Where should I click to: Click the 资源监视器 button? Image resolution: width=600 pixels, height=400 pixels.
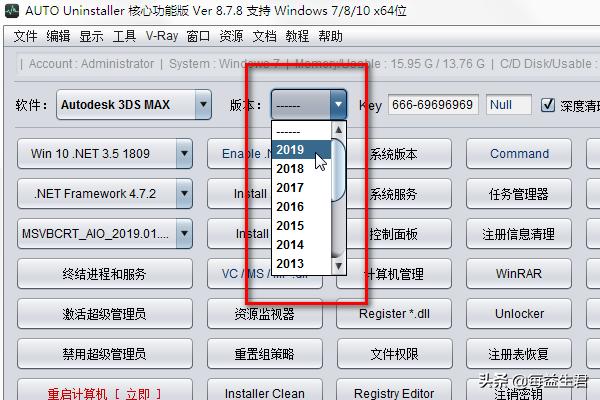[265, 314]
